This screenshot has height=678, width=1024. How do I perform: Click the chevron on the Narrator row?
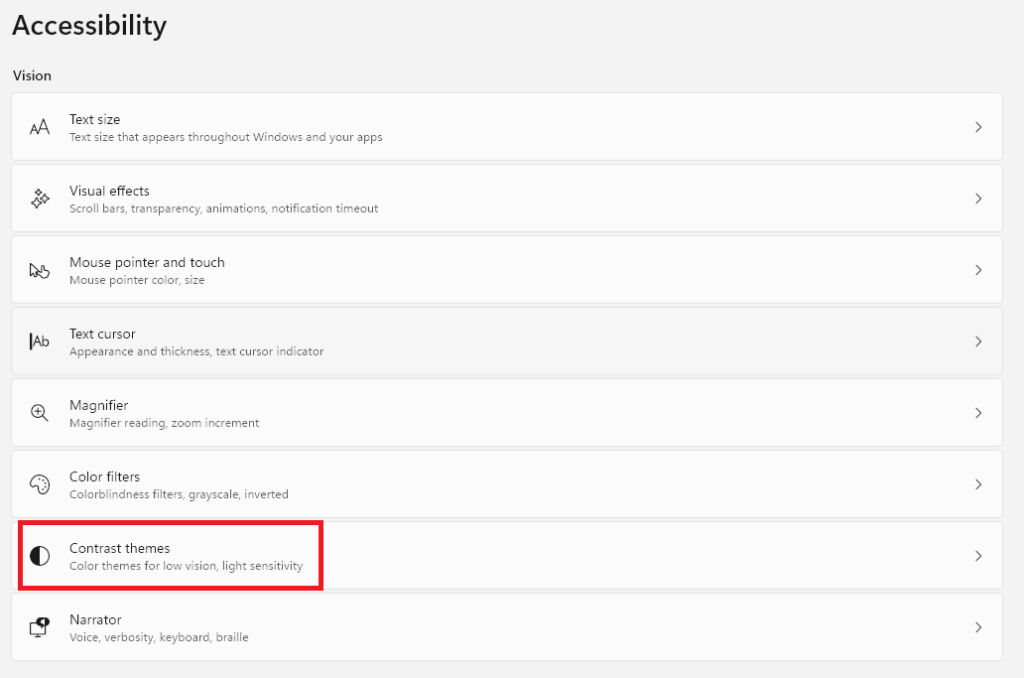(x=978, y=627)
